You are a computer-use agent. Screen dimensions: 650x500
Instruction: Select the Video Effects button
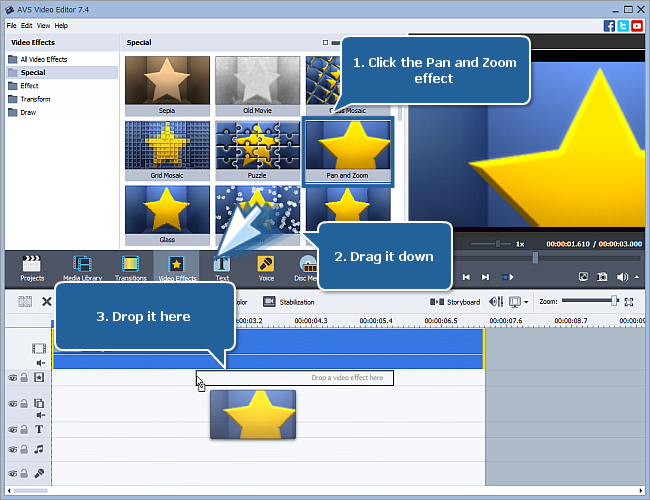click(x=177, y=268)
